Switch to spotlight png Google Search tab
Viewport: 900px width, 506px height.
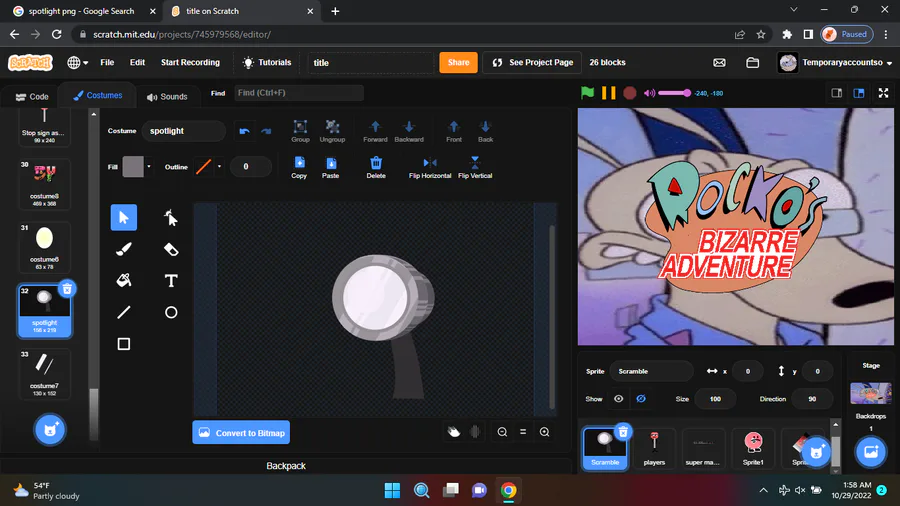(x=80, y=11)
